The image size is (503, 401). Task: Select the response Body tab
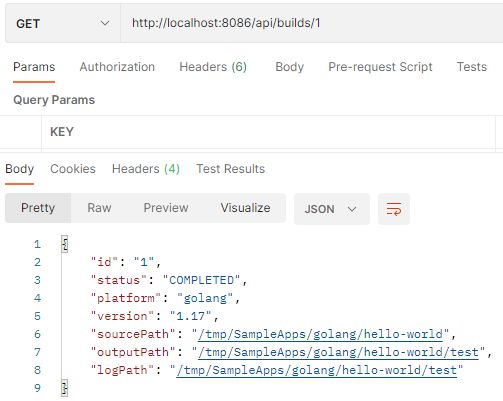pyautogui.click(x=19, y=169)
